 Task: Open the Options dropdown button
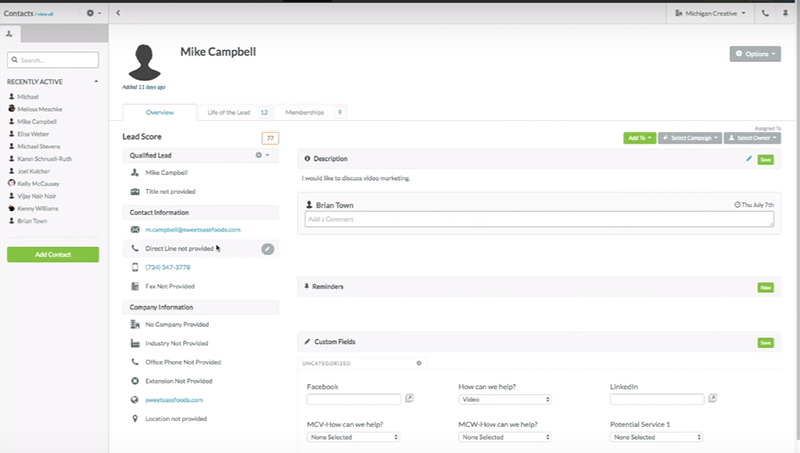pos(755,54)
